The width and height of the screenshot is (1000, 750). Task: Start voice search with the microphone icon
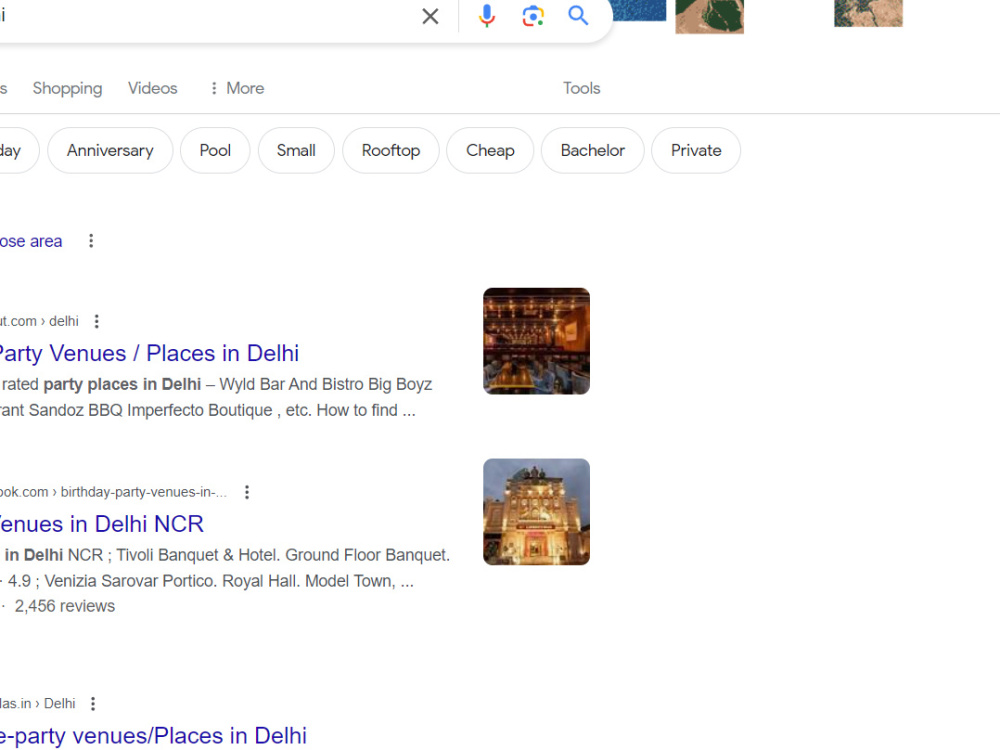click(x=487, y=16)
